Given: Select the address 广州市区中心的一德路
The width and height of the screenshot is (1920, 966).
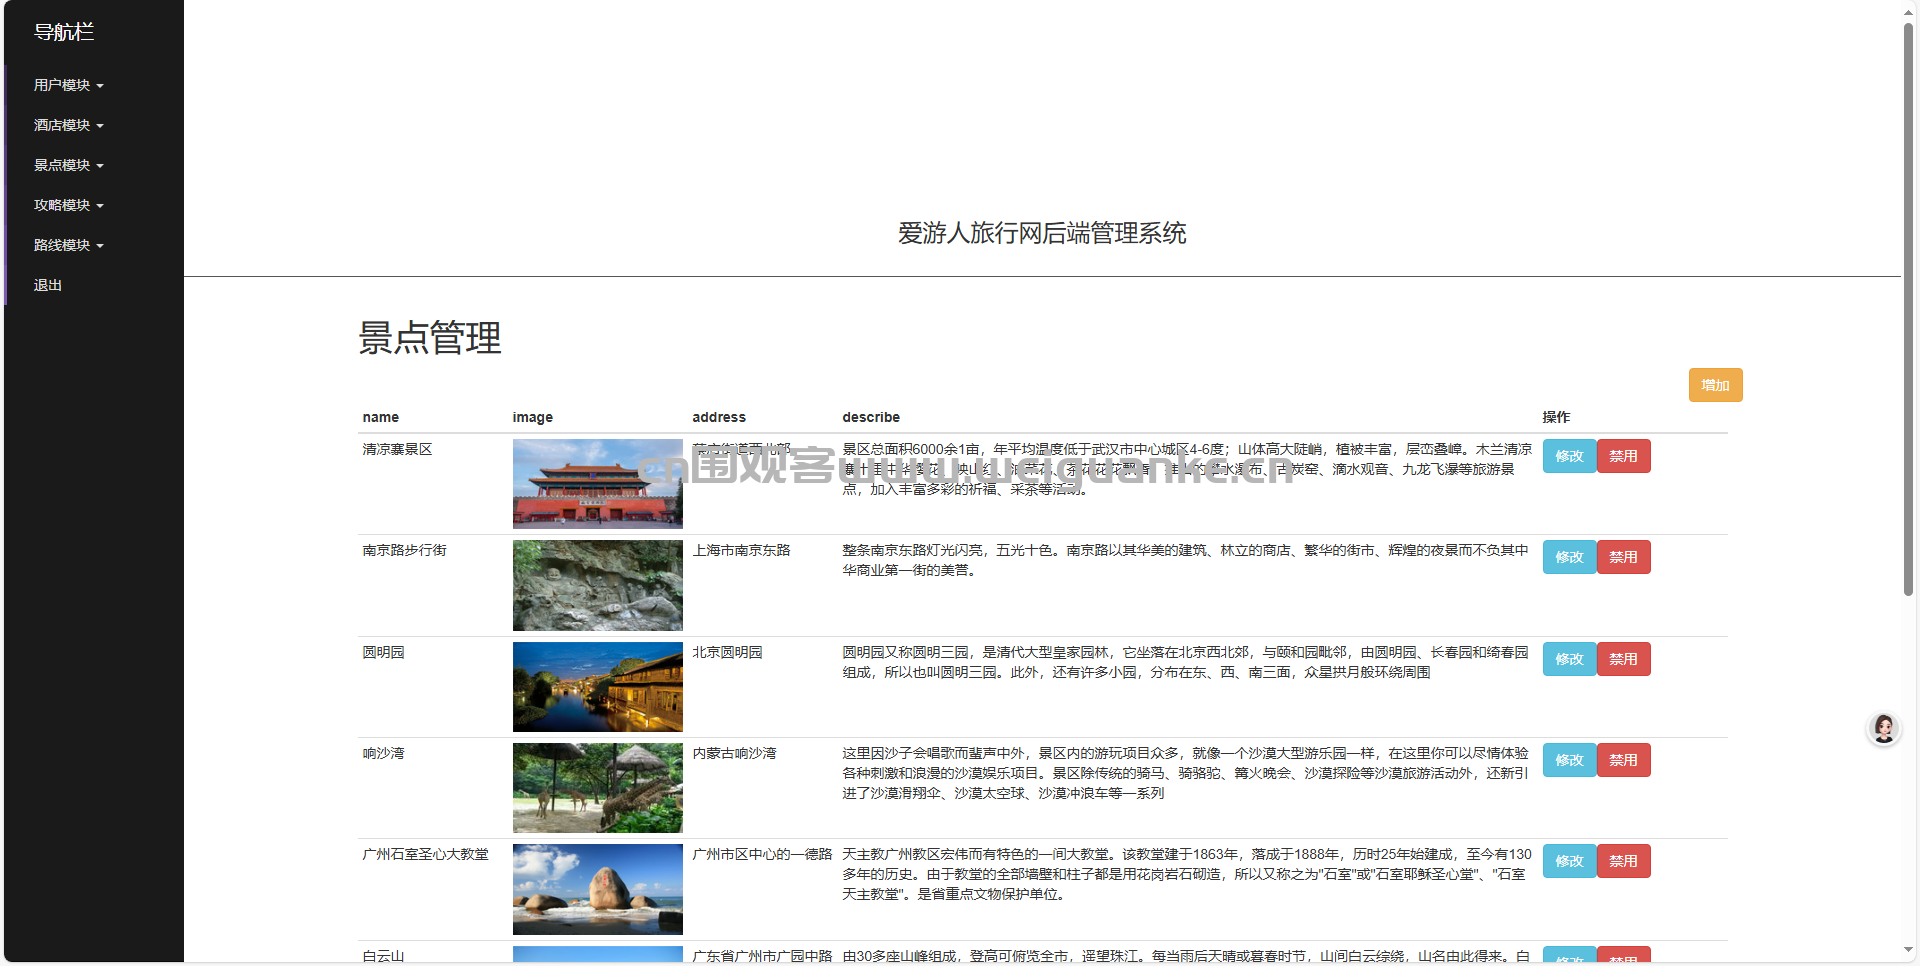Looking at the screenshot, I should pyautogui.click(x=762, y=854).
